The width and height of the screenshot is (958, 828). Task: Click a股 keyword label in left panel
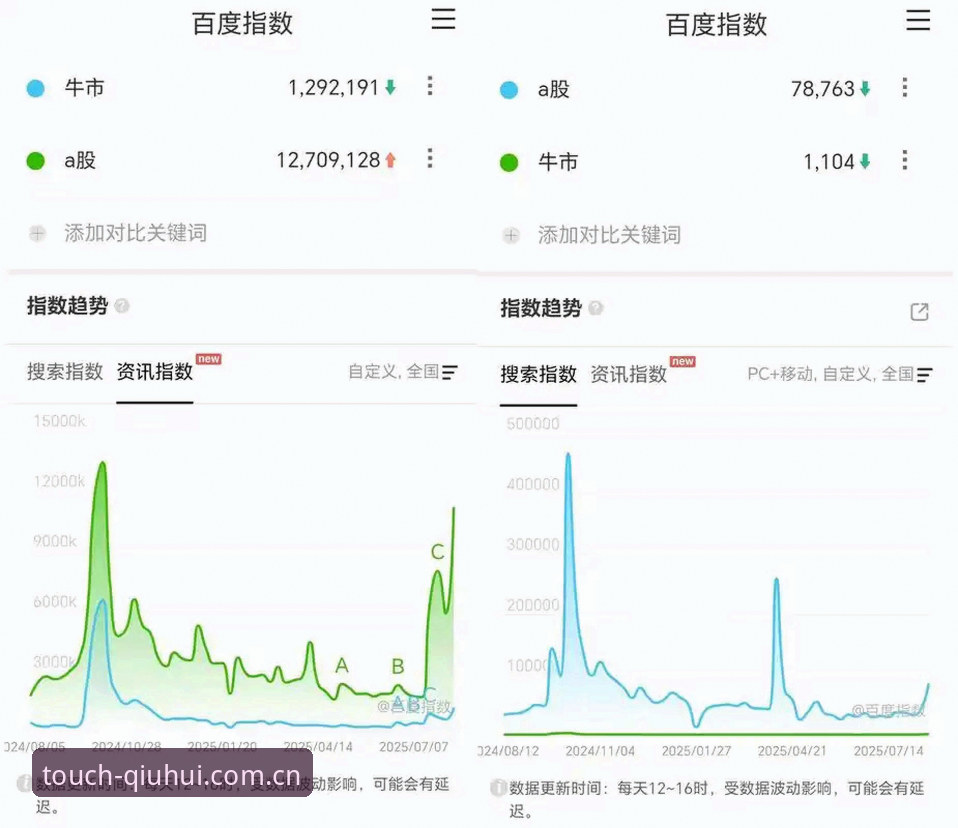pyautogui.click(x=80, y=161)
